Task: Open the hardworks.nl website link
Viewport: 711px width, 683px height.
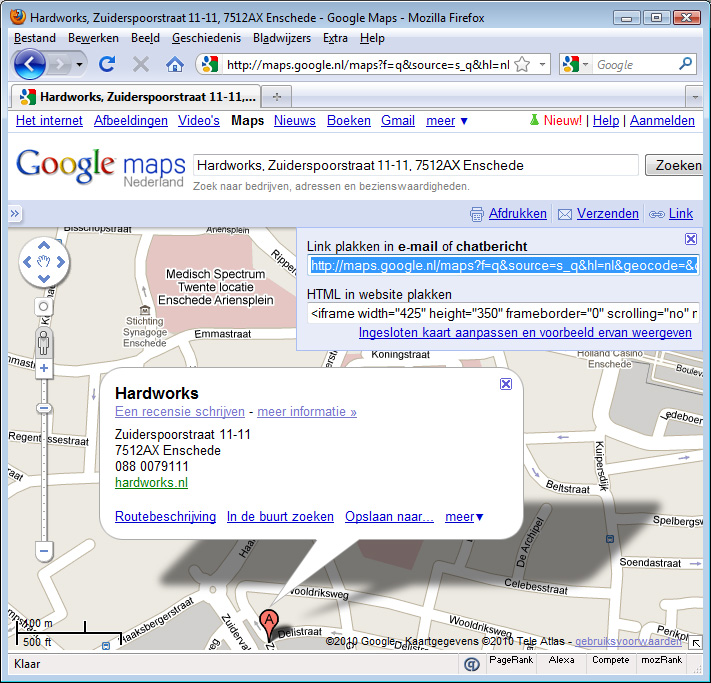Action: point(151,483)
